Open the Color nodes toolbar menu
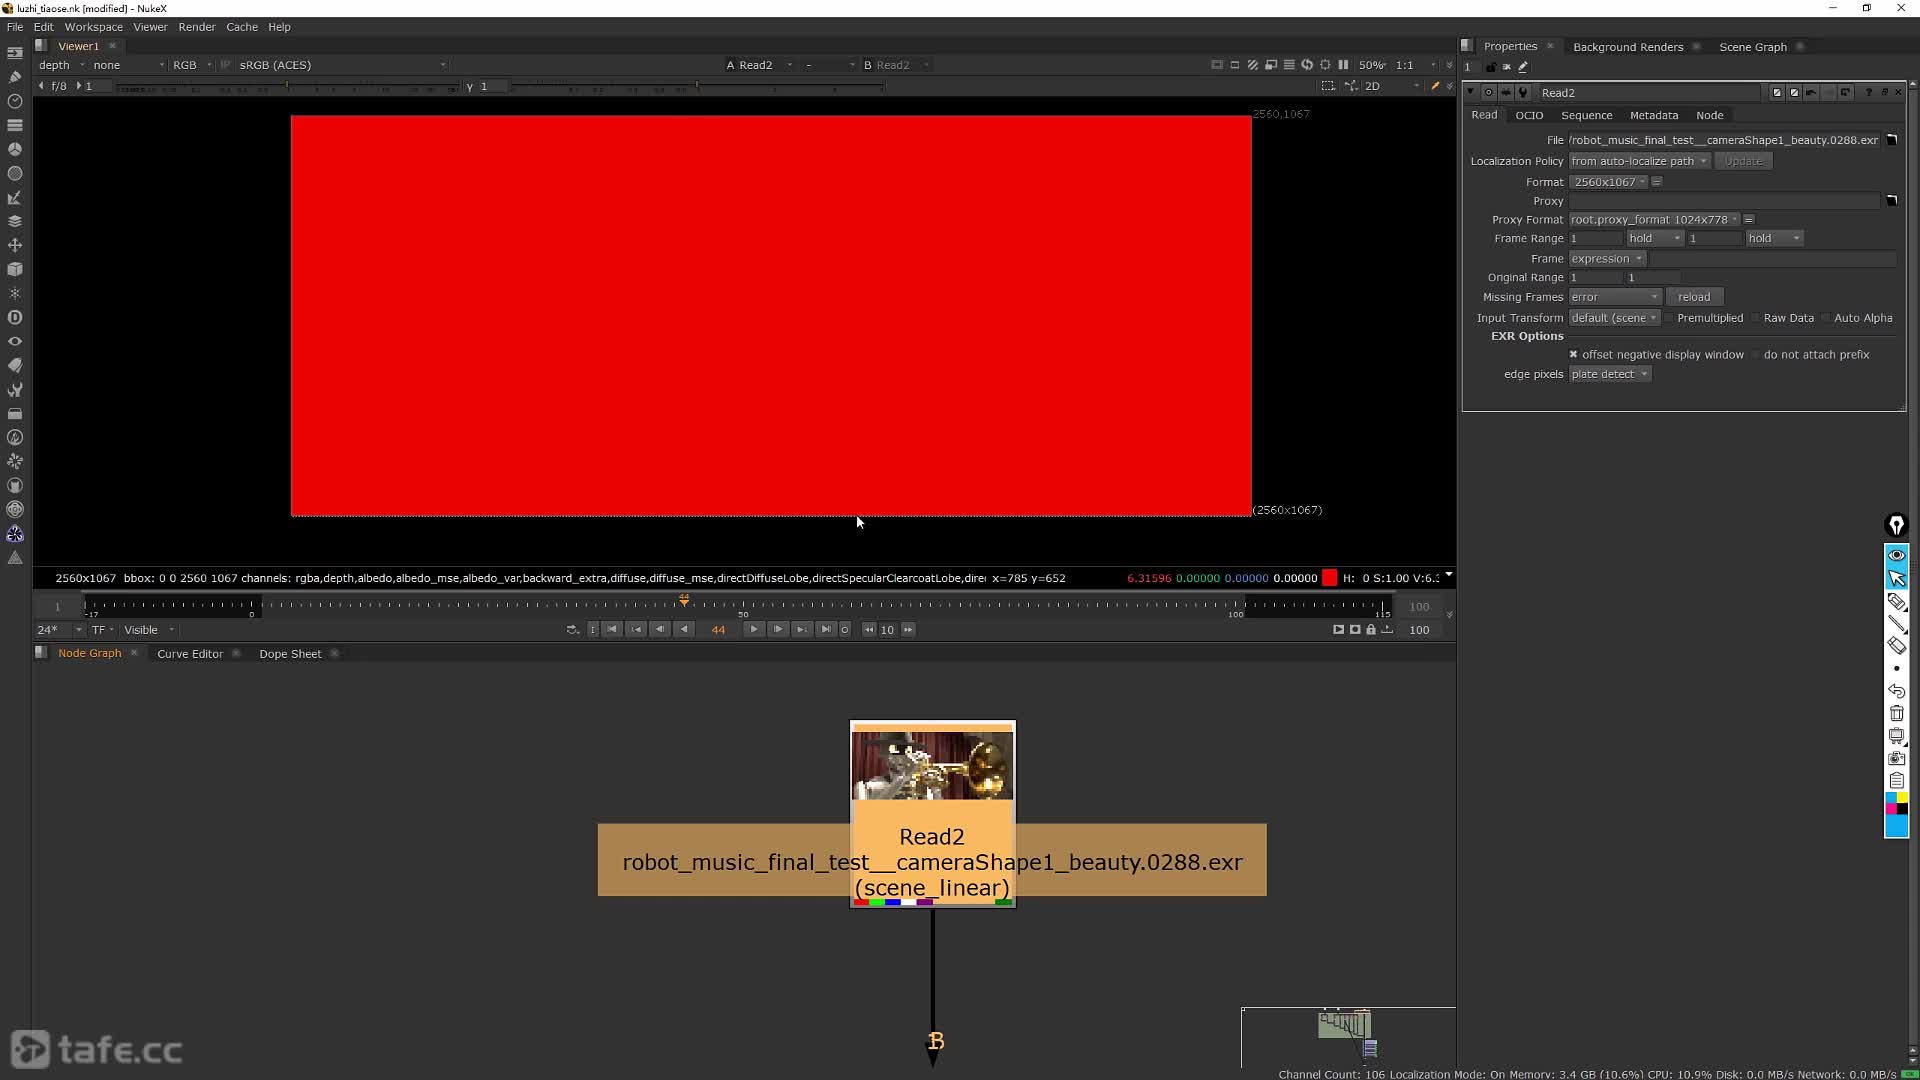The height and width of the screenshot is (1080, 1920). point(15,149)
